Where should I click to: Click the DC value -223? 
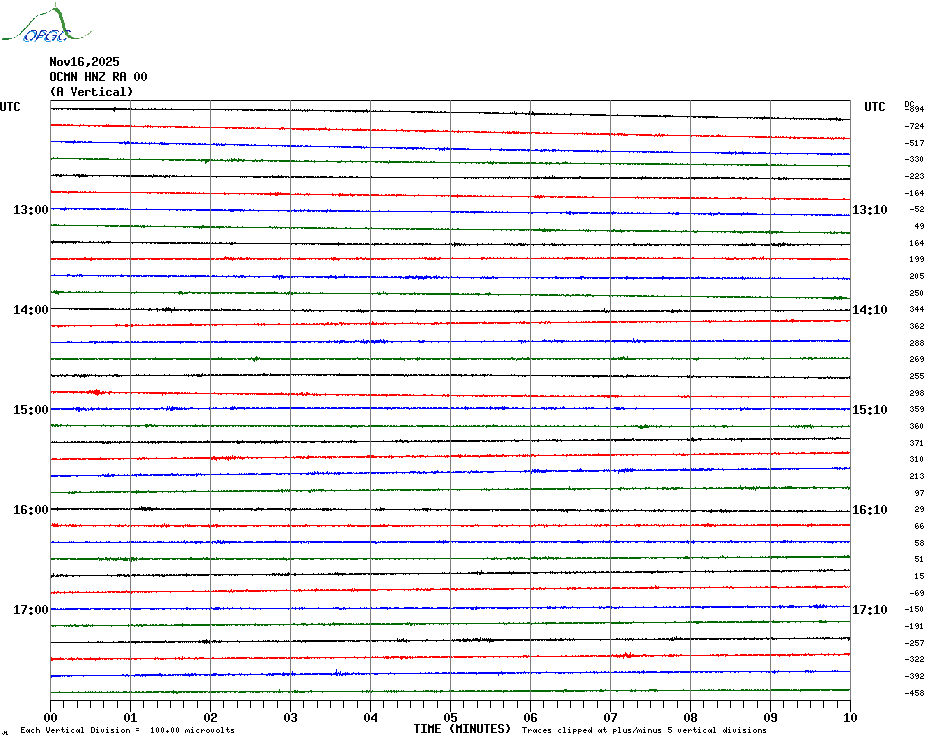pos(914,176)
